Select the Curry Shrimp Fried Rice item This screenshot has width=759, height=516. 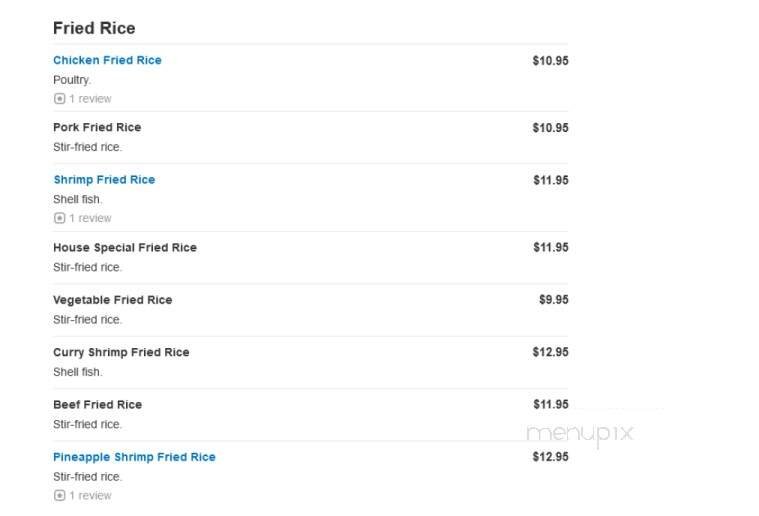tap(121, 352)
